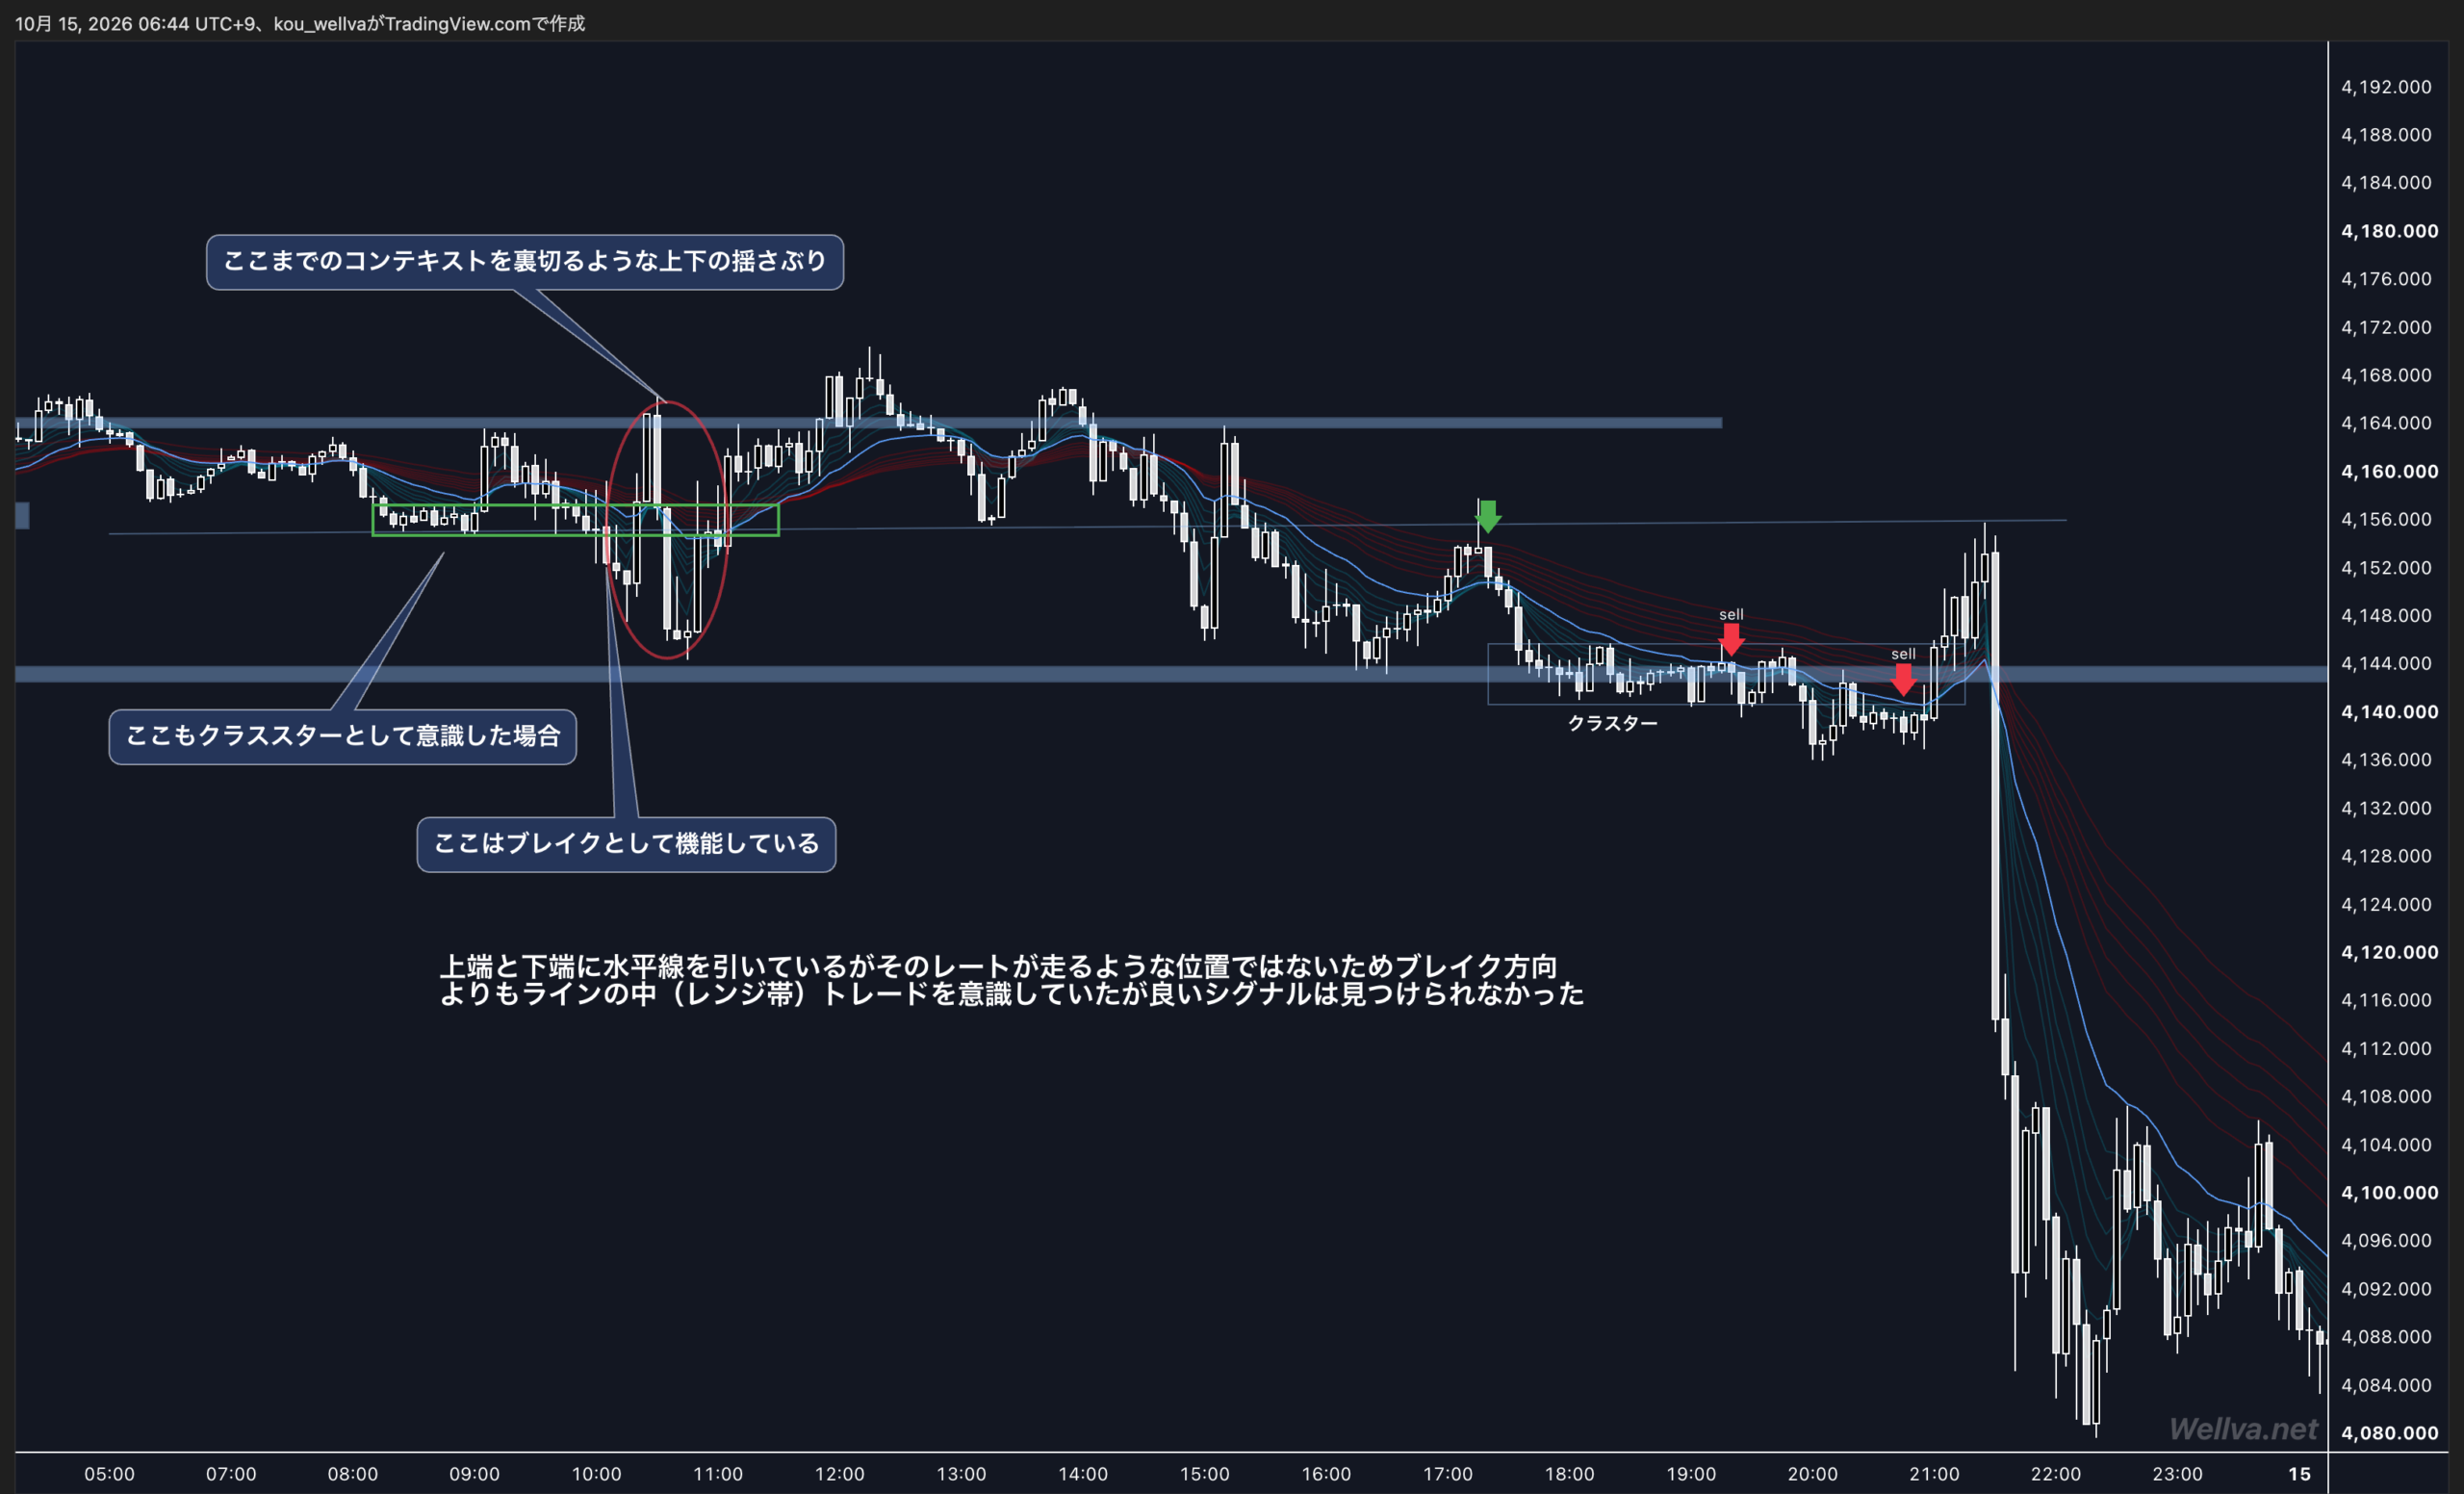Click the 21:00 time axis label
Screen dimensions: 2464x1494
1934,1474
